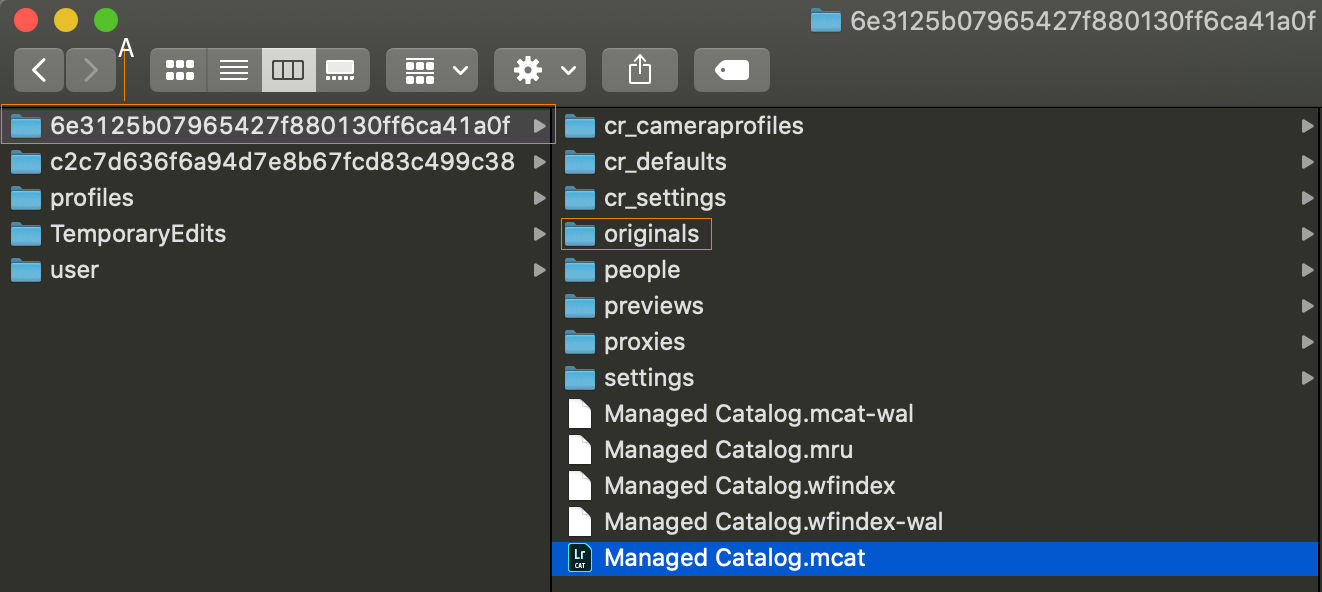Screen dimensions: 1322x592
Task: Select the TemporaryEdits folder in the sidebar
Action: (x=137, y=233)
